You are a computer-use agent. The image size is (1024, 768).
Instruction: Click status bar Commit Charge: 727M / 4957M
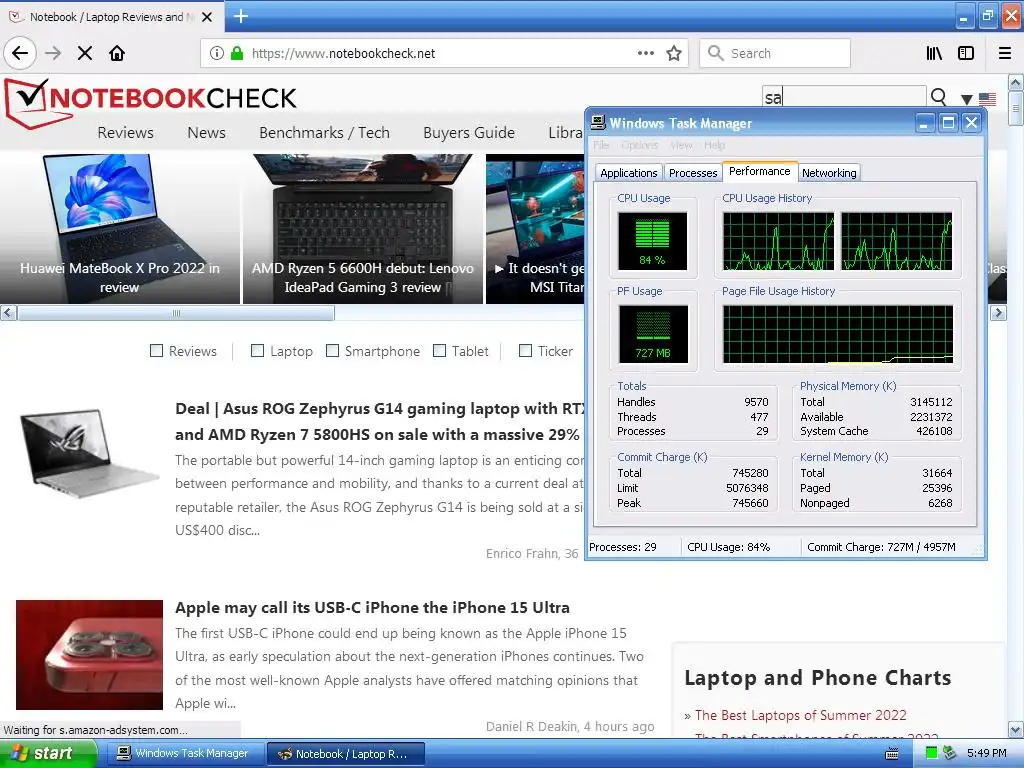pos(881,547)
